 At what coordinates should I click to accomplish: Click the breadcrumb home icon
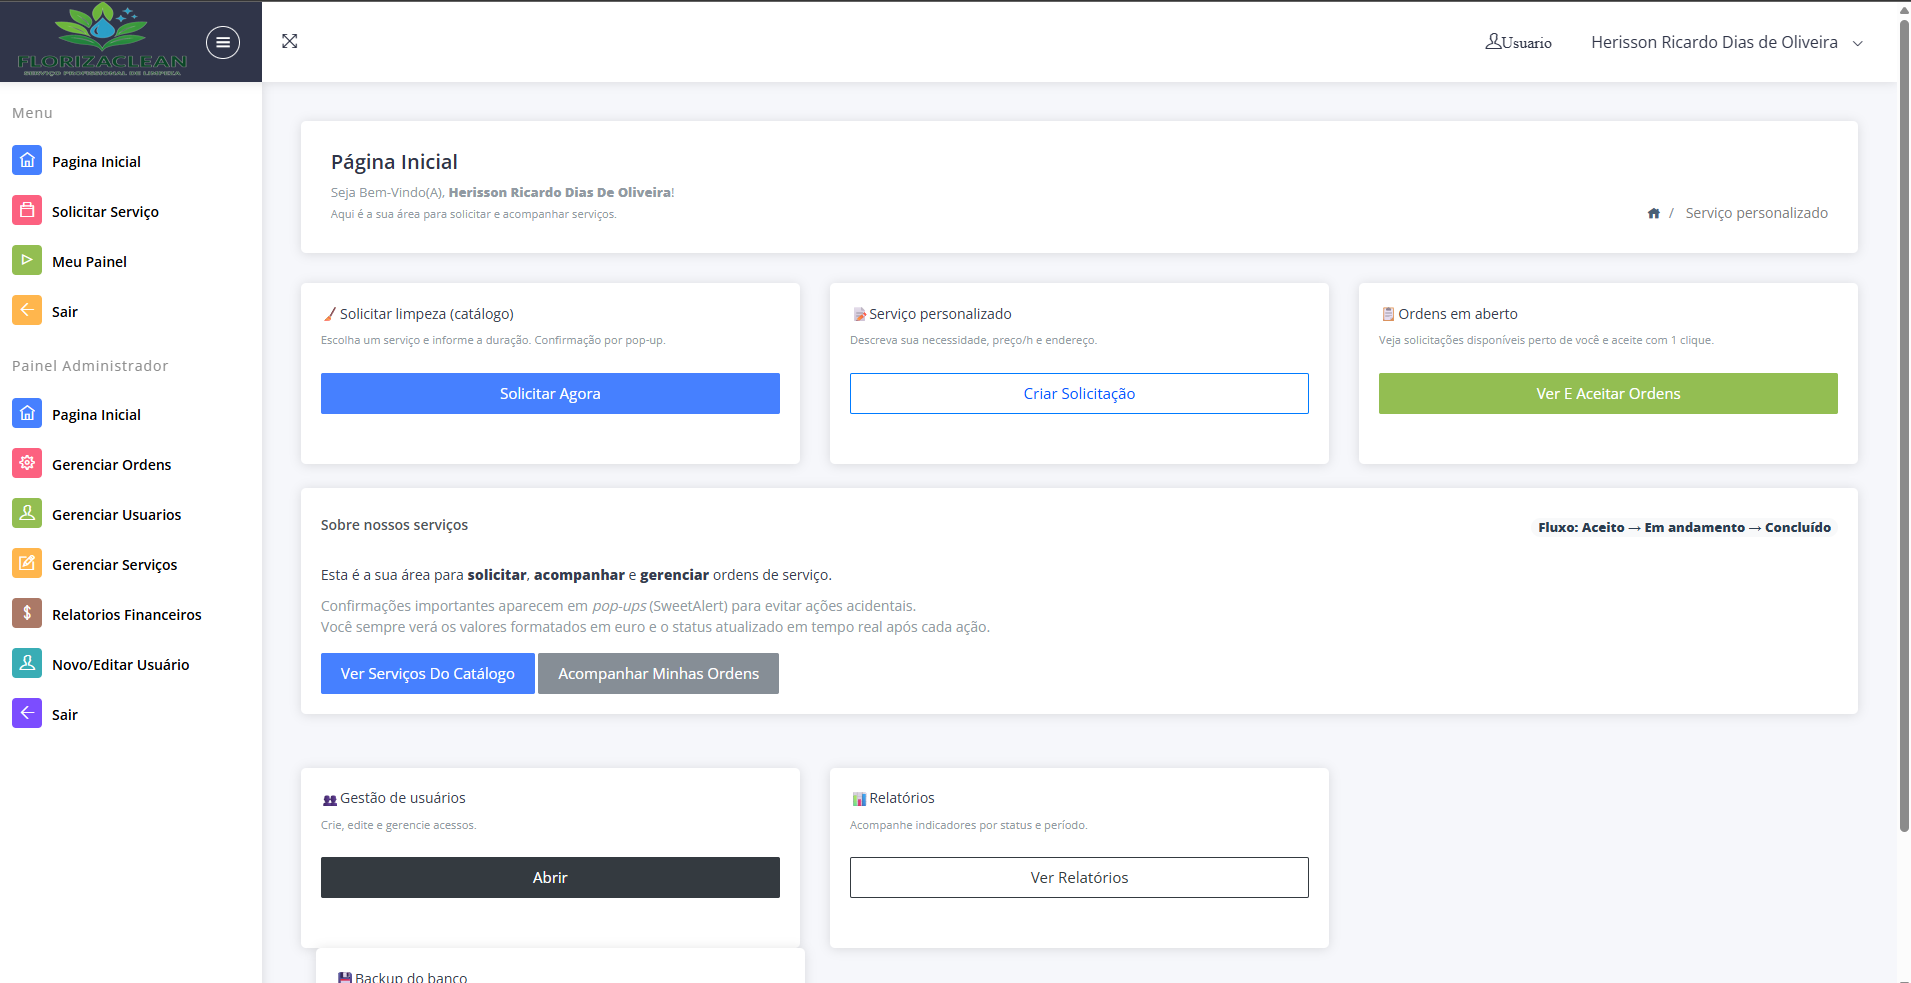[1653, 213]
